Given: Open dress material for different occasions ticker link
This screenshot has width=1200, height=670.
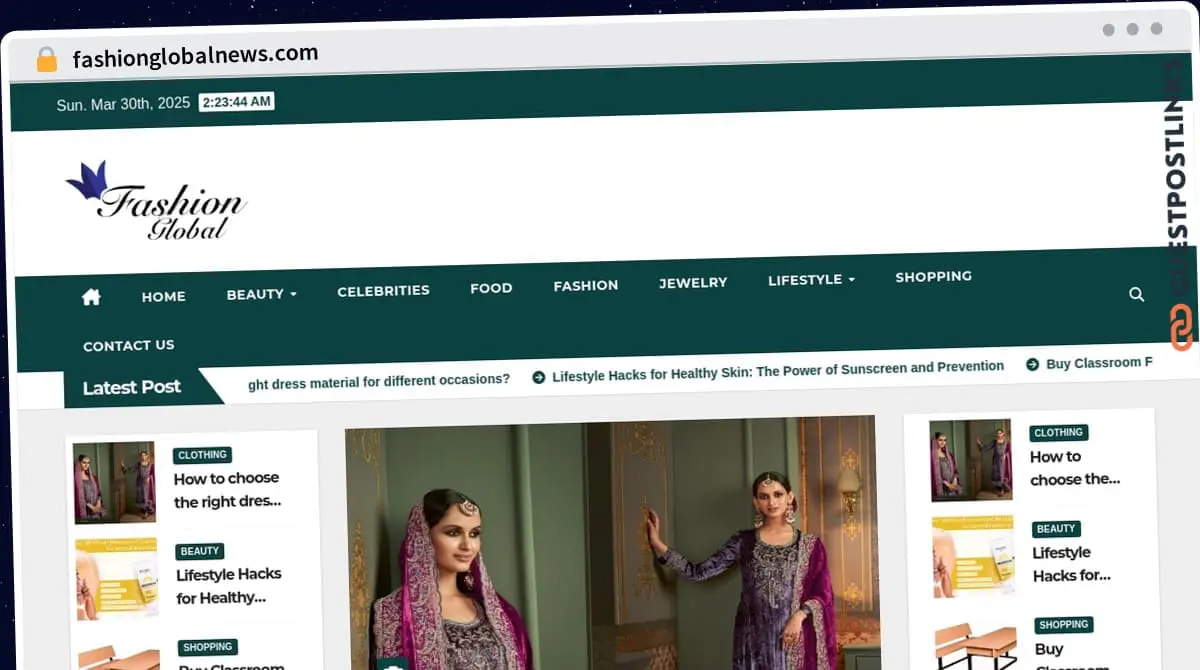Looking at the screenshot, I should pyautogui.click(x=379, y=380).
